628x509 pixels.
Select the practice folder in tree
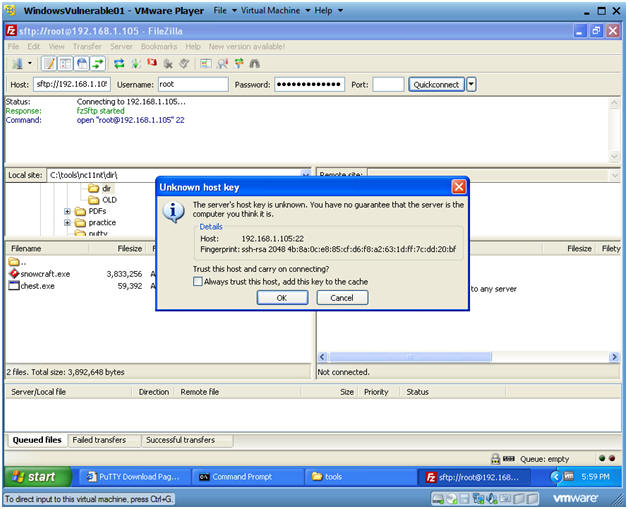point(96,222)
